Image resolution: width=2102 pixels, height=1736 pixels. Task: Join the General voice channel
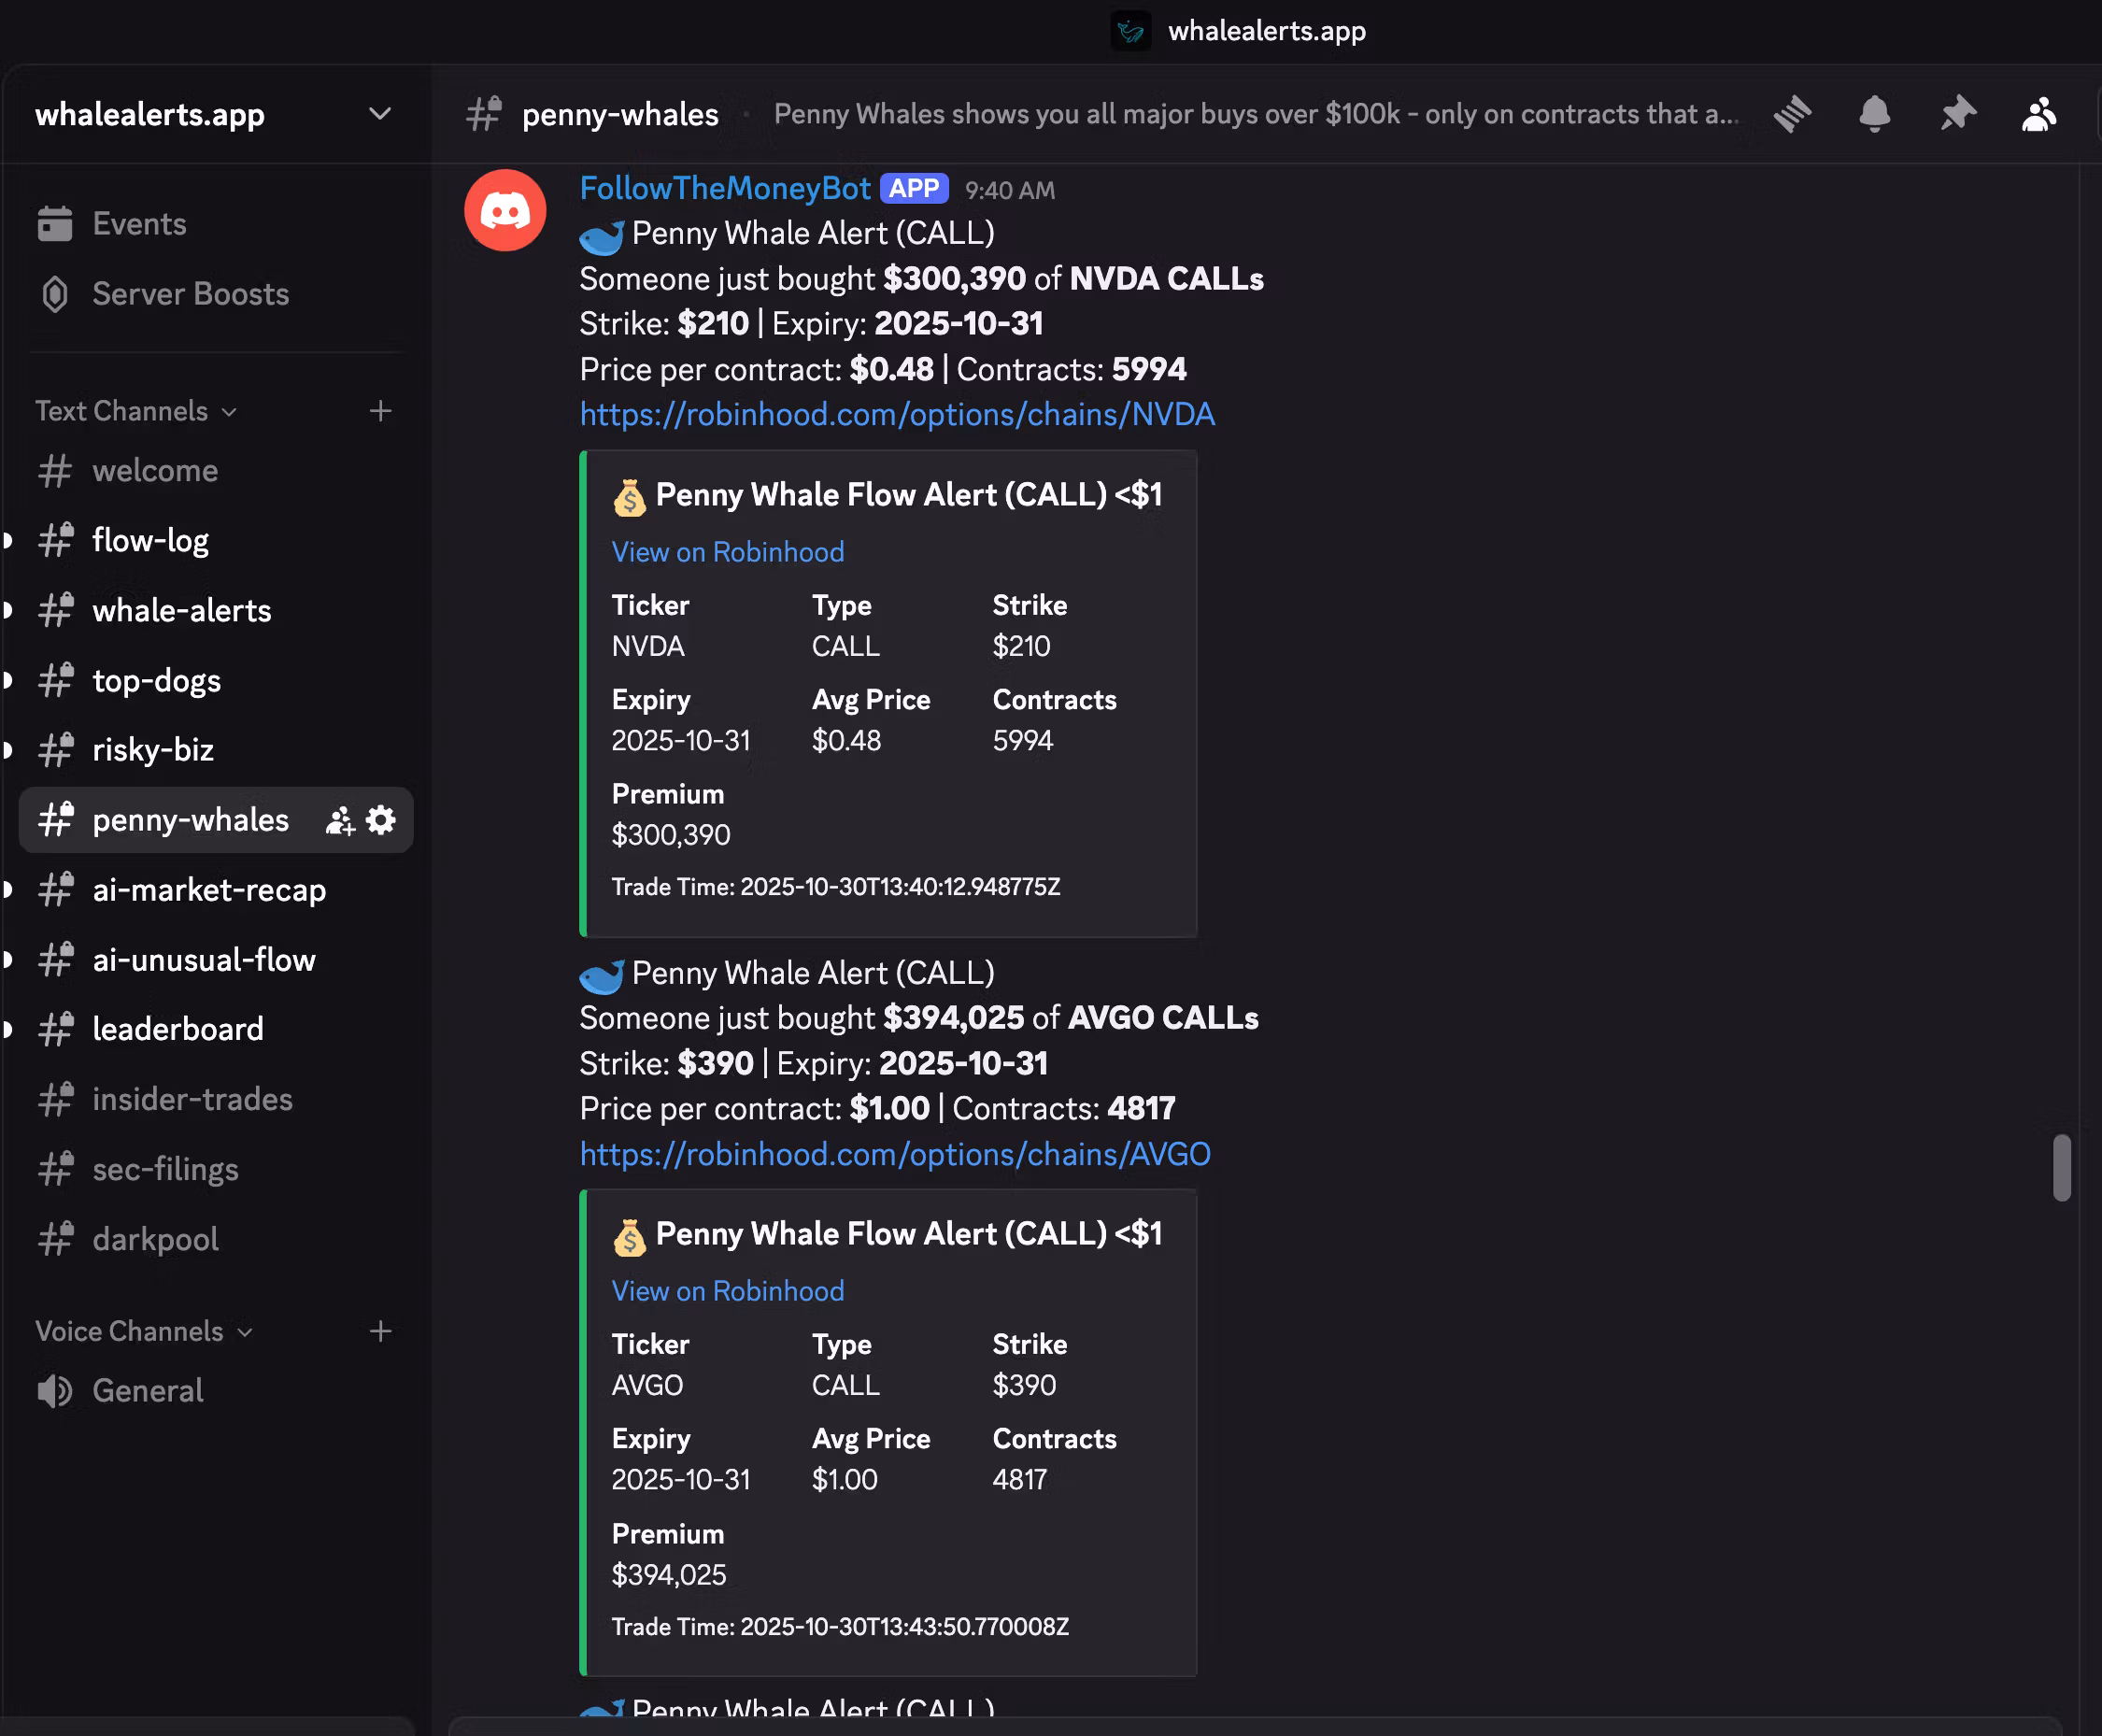(147, 1390)
